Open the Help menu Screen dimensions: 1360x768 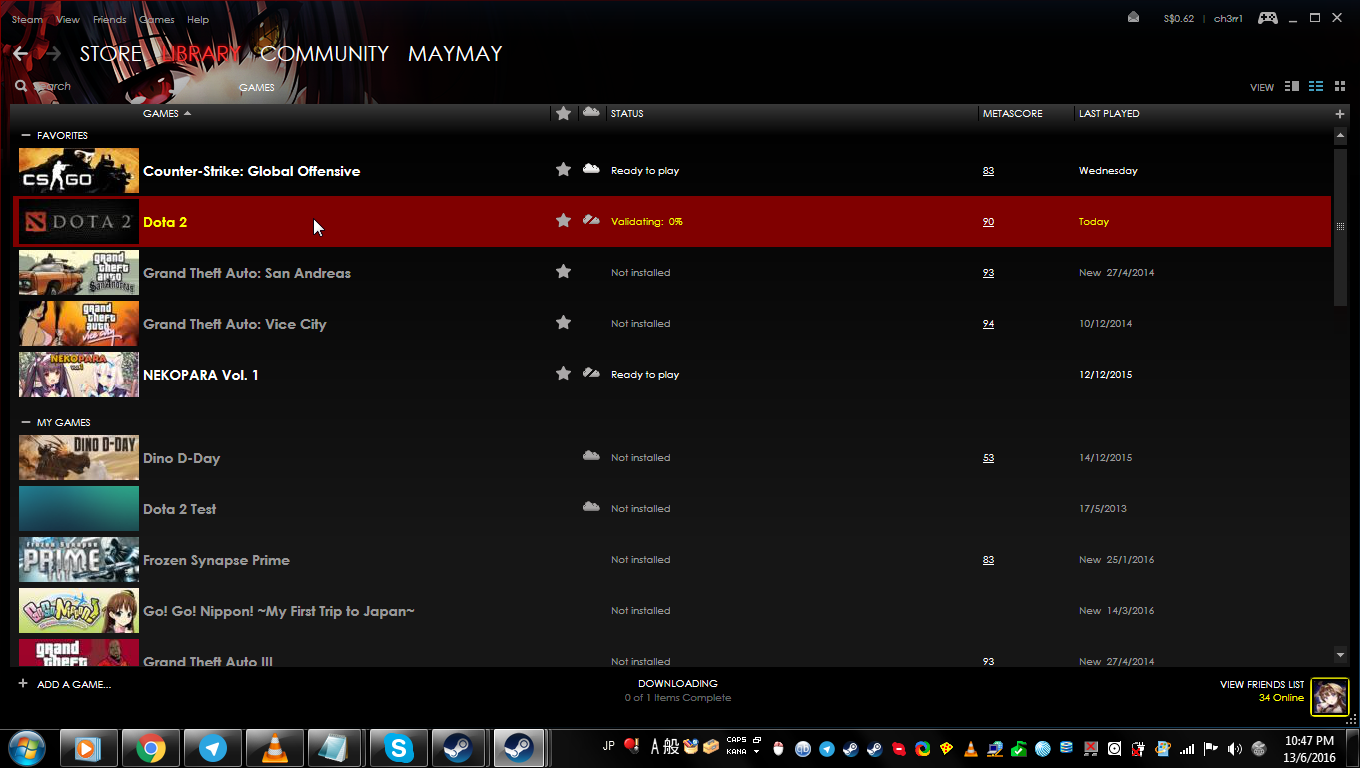[x=198, y=20]
